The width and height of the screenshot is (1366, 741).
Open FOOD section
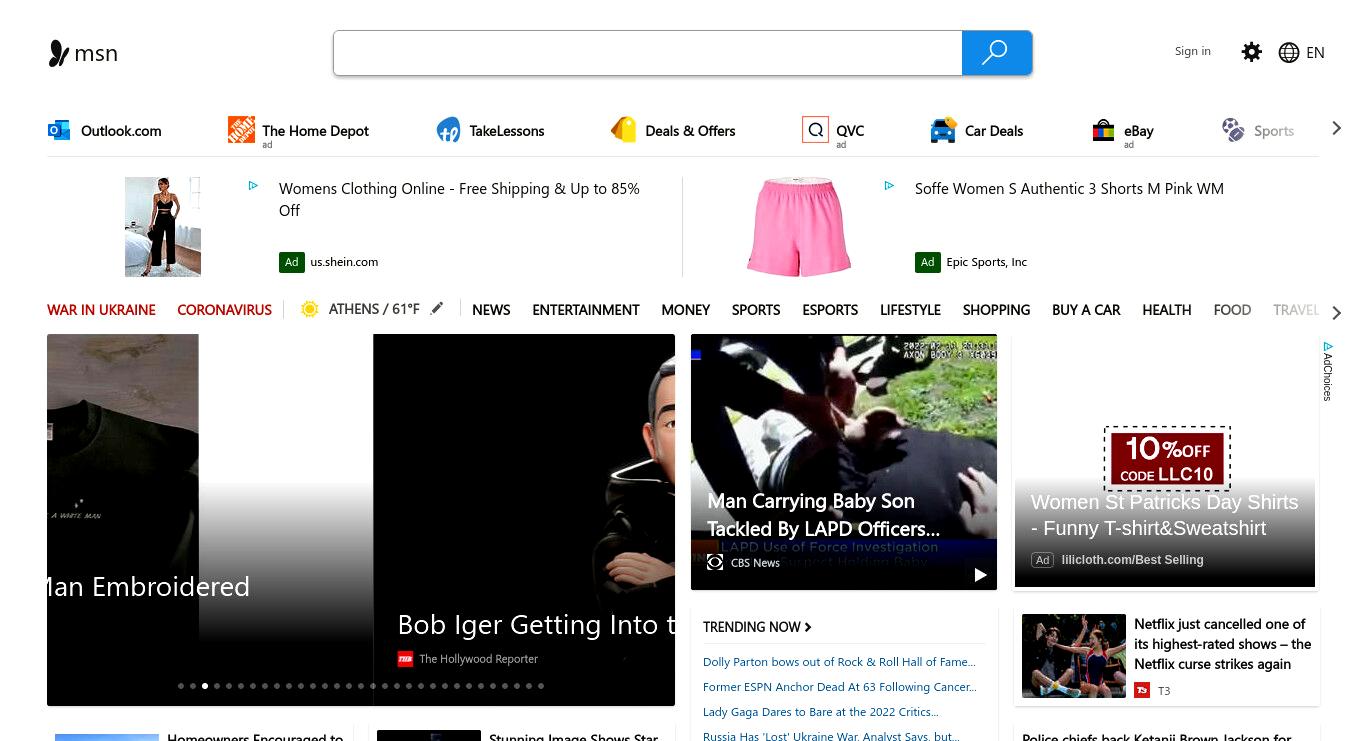point(1232,310)
